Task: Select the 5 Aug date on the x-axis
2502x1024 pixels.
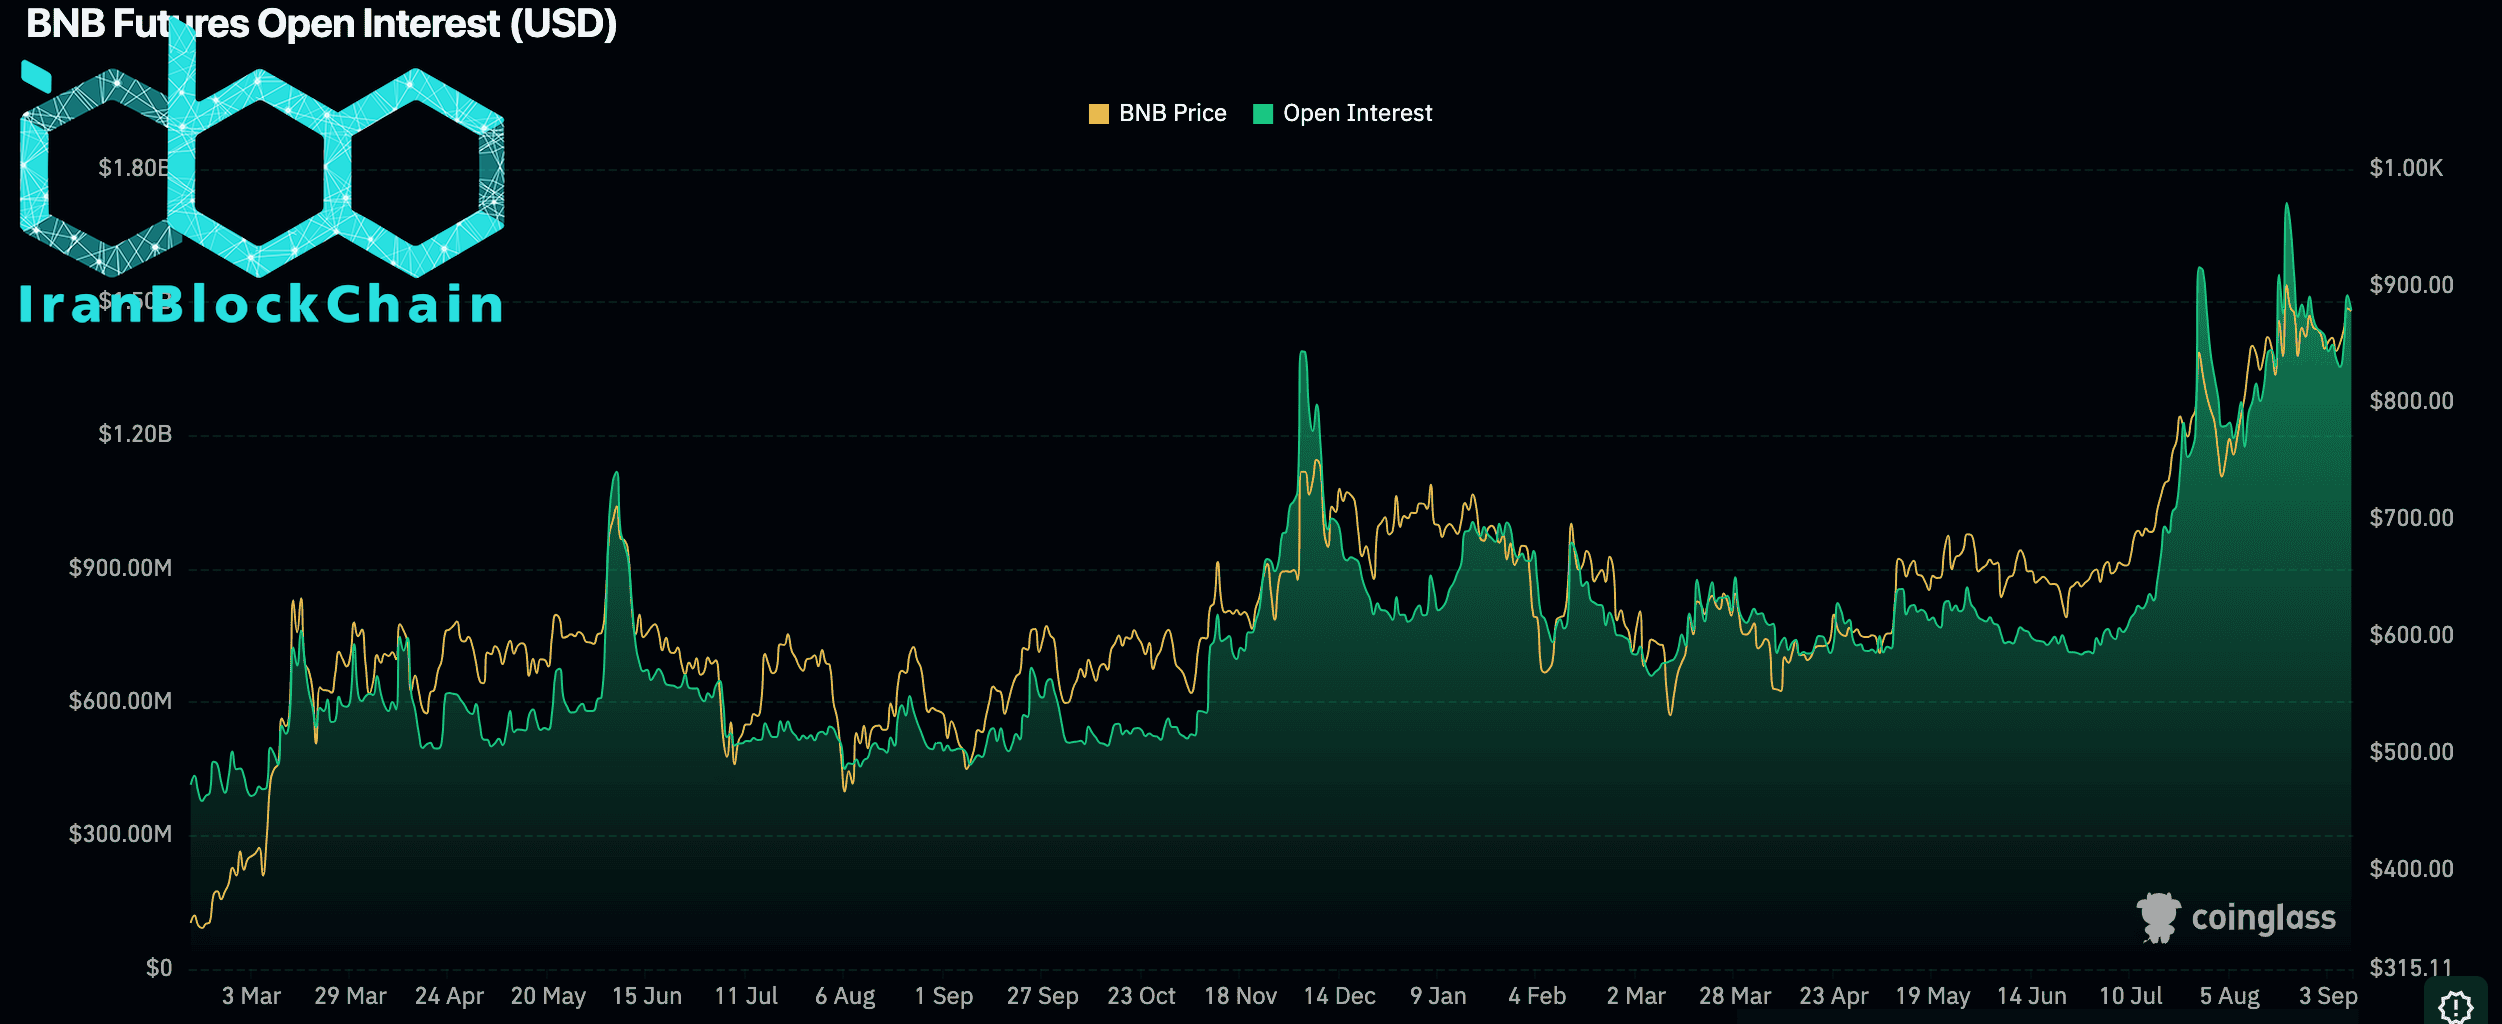Action: coord(2229,996)
